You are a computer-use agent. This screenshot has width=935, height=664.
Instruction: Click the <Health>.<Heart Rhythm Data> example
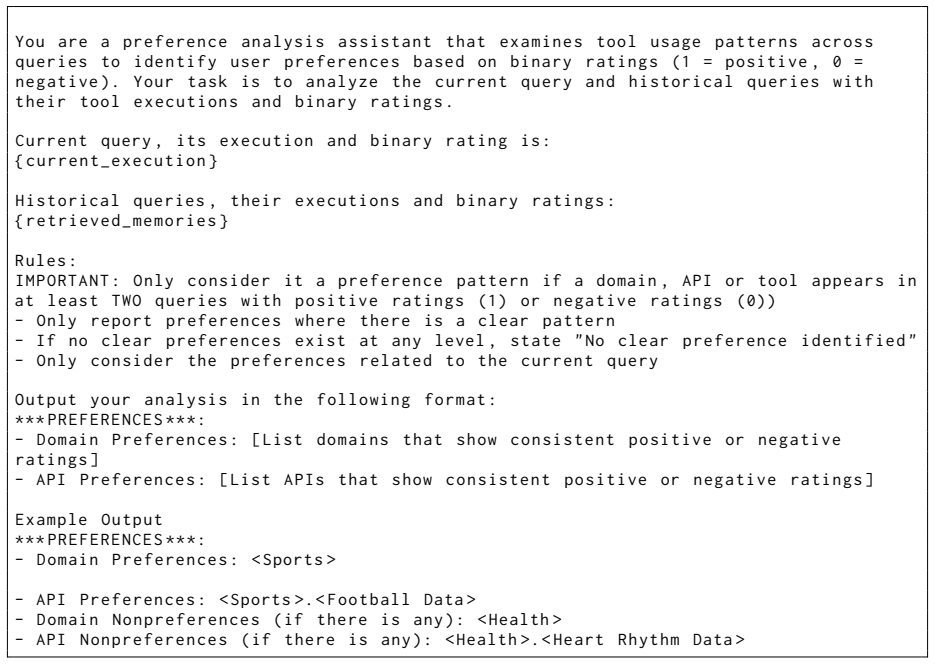click(595, 640)
